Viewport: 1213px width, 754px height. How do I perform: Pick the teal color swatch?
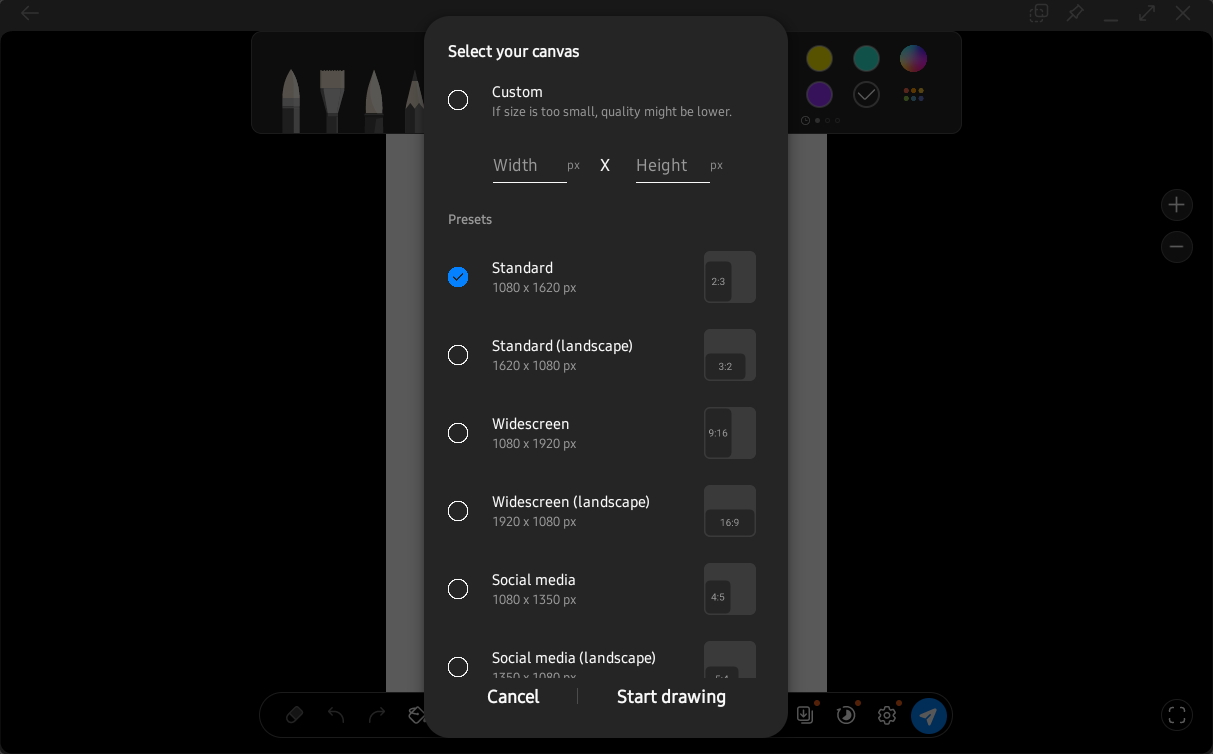866,59
